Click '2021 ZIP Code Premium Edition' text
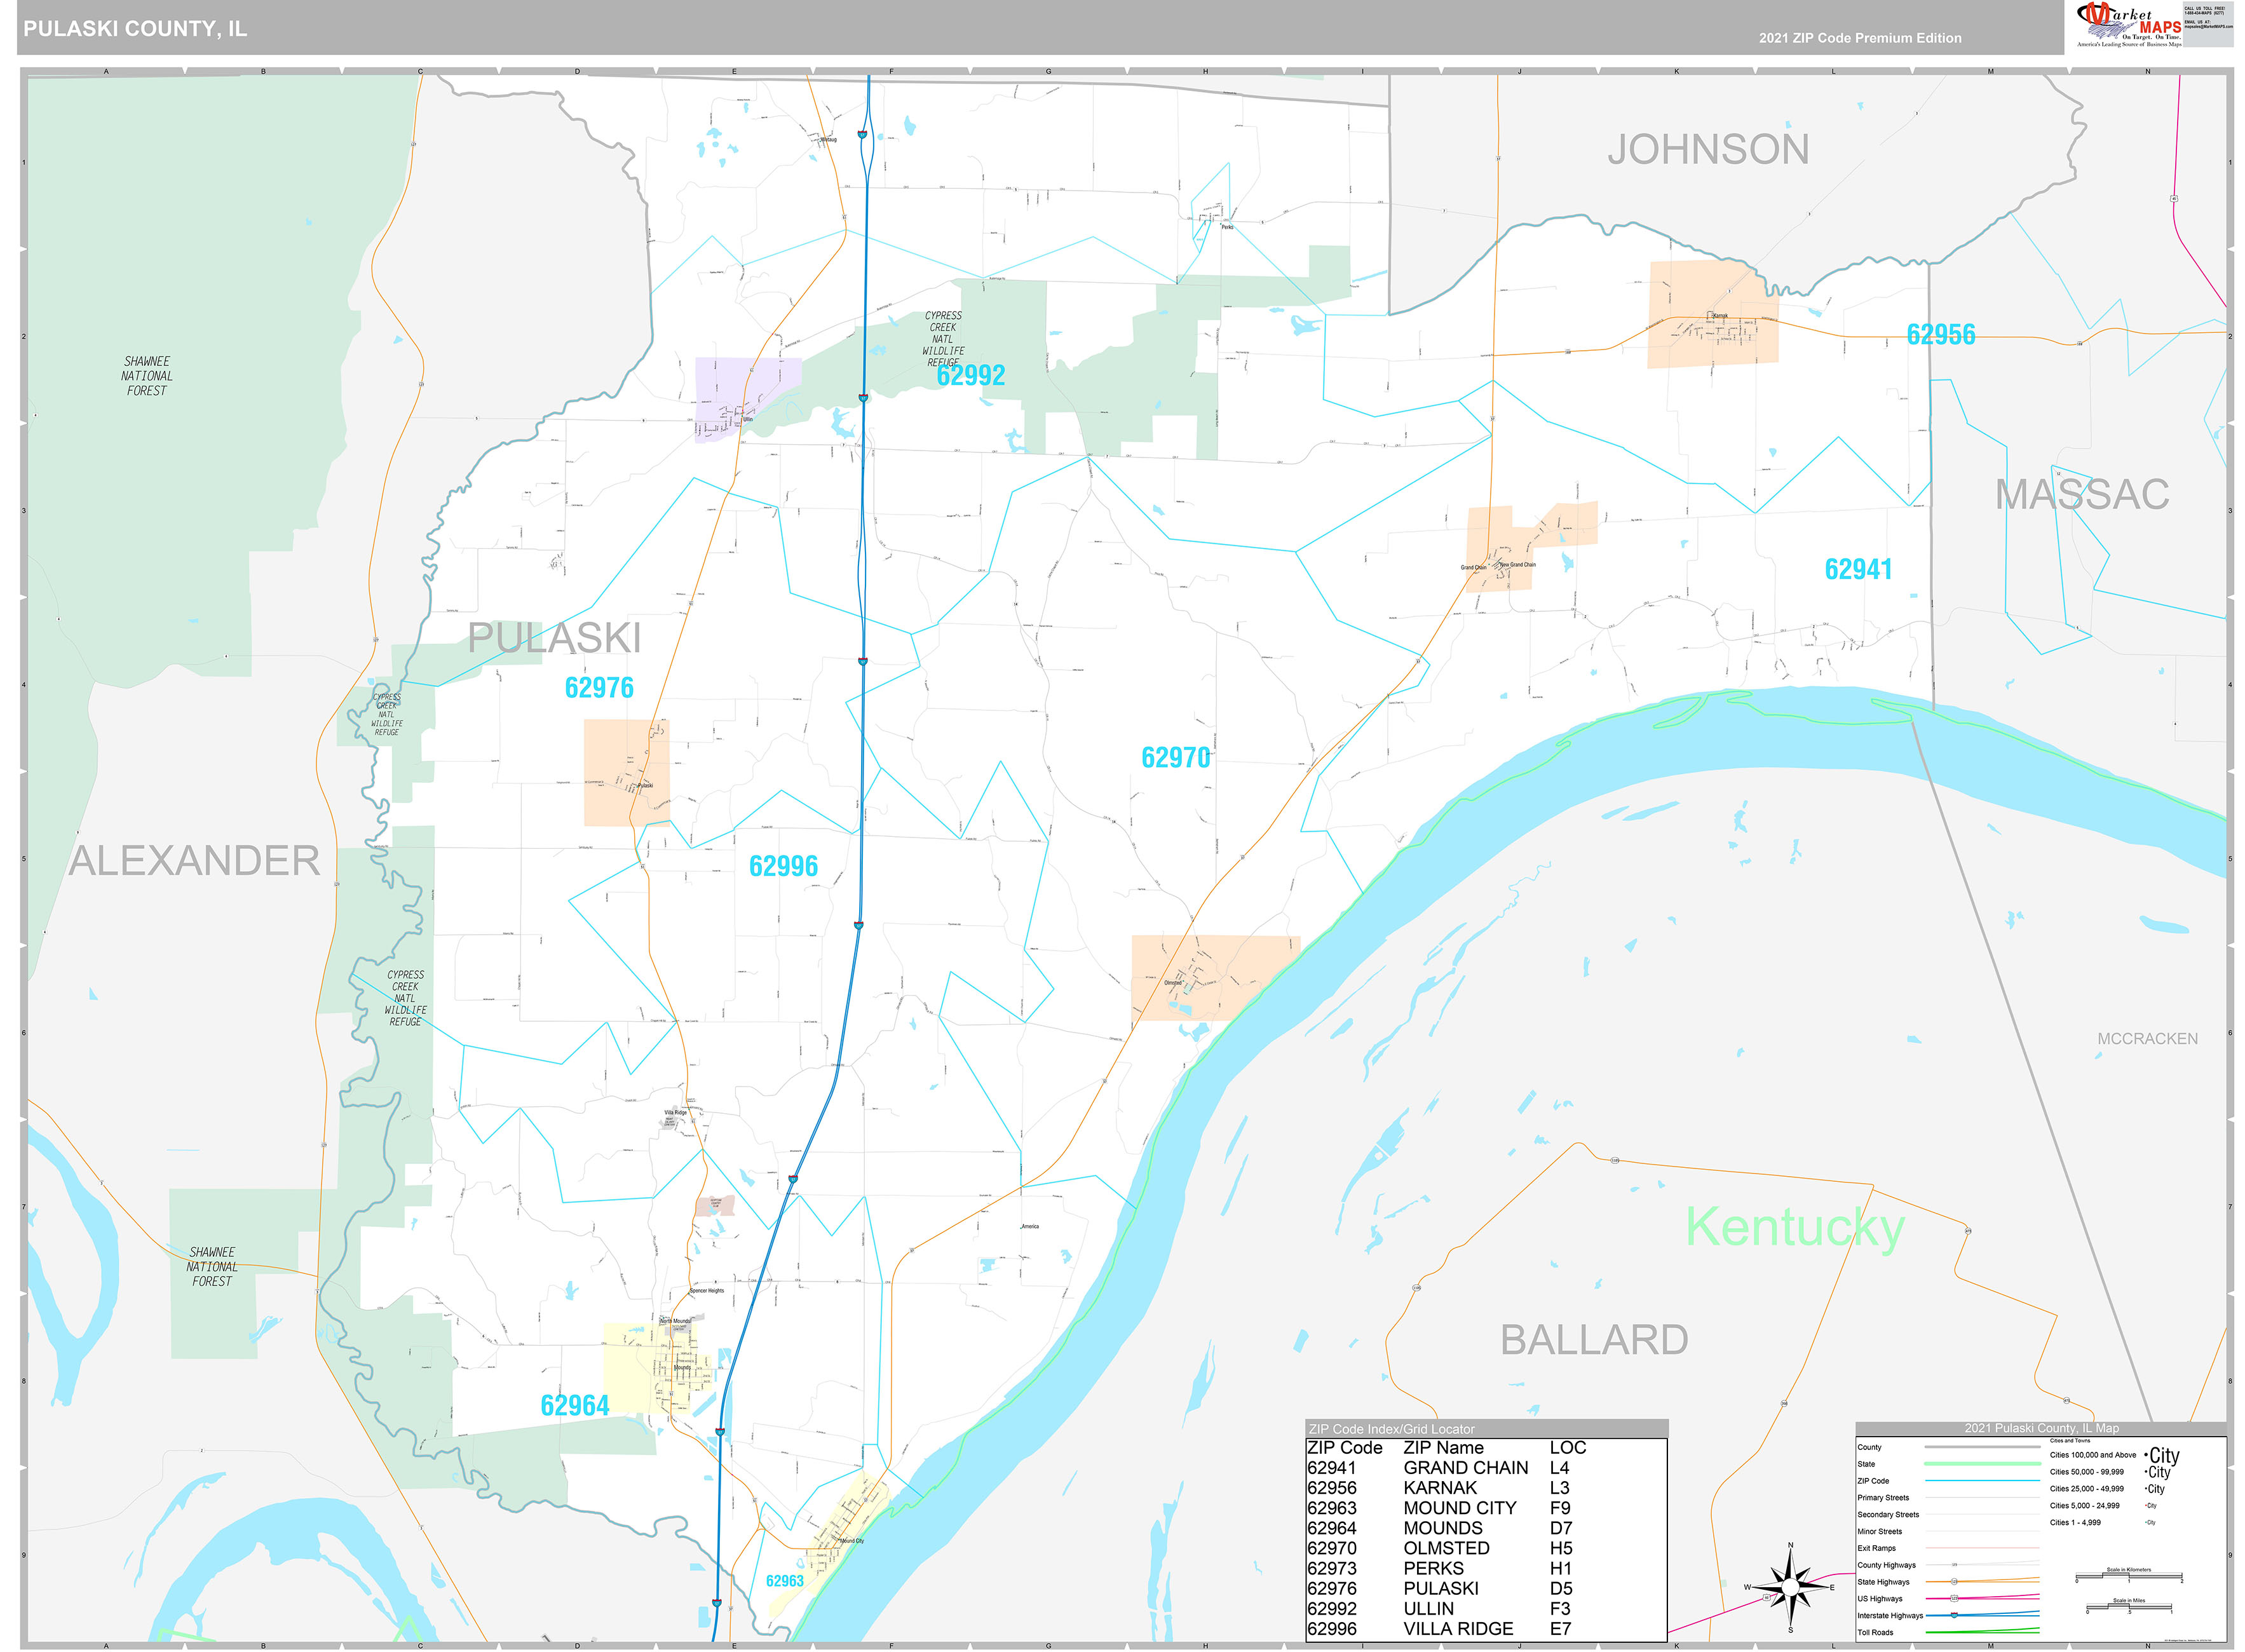Screen dimensions: 2245x1652 (x=1860, y=38)
